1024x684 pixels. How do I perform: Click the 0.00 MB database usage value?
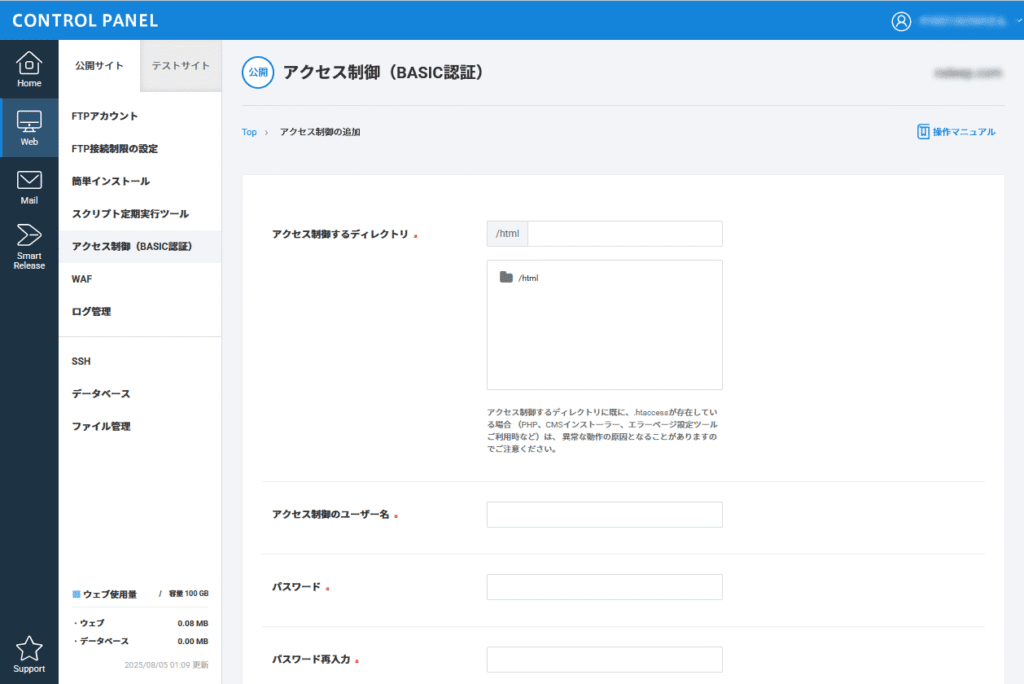pos(193,642)
